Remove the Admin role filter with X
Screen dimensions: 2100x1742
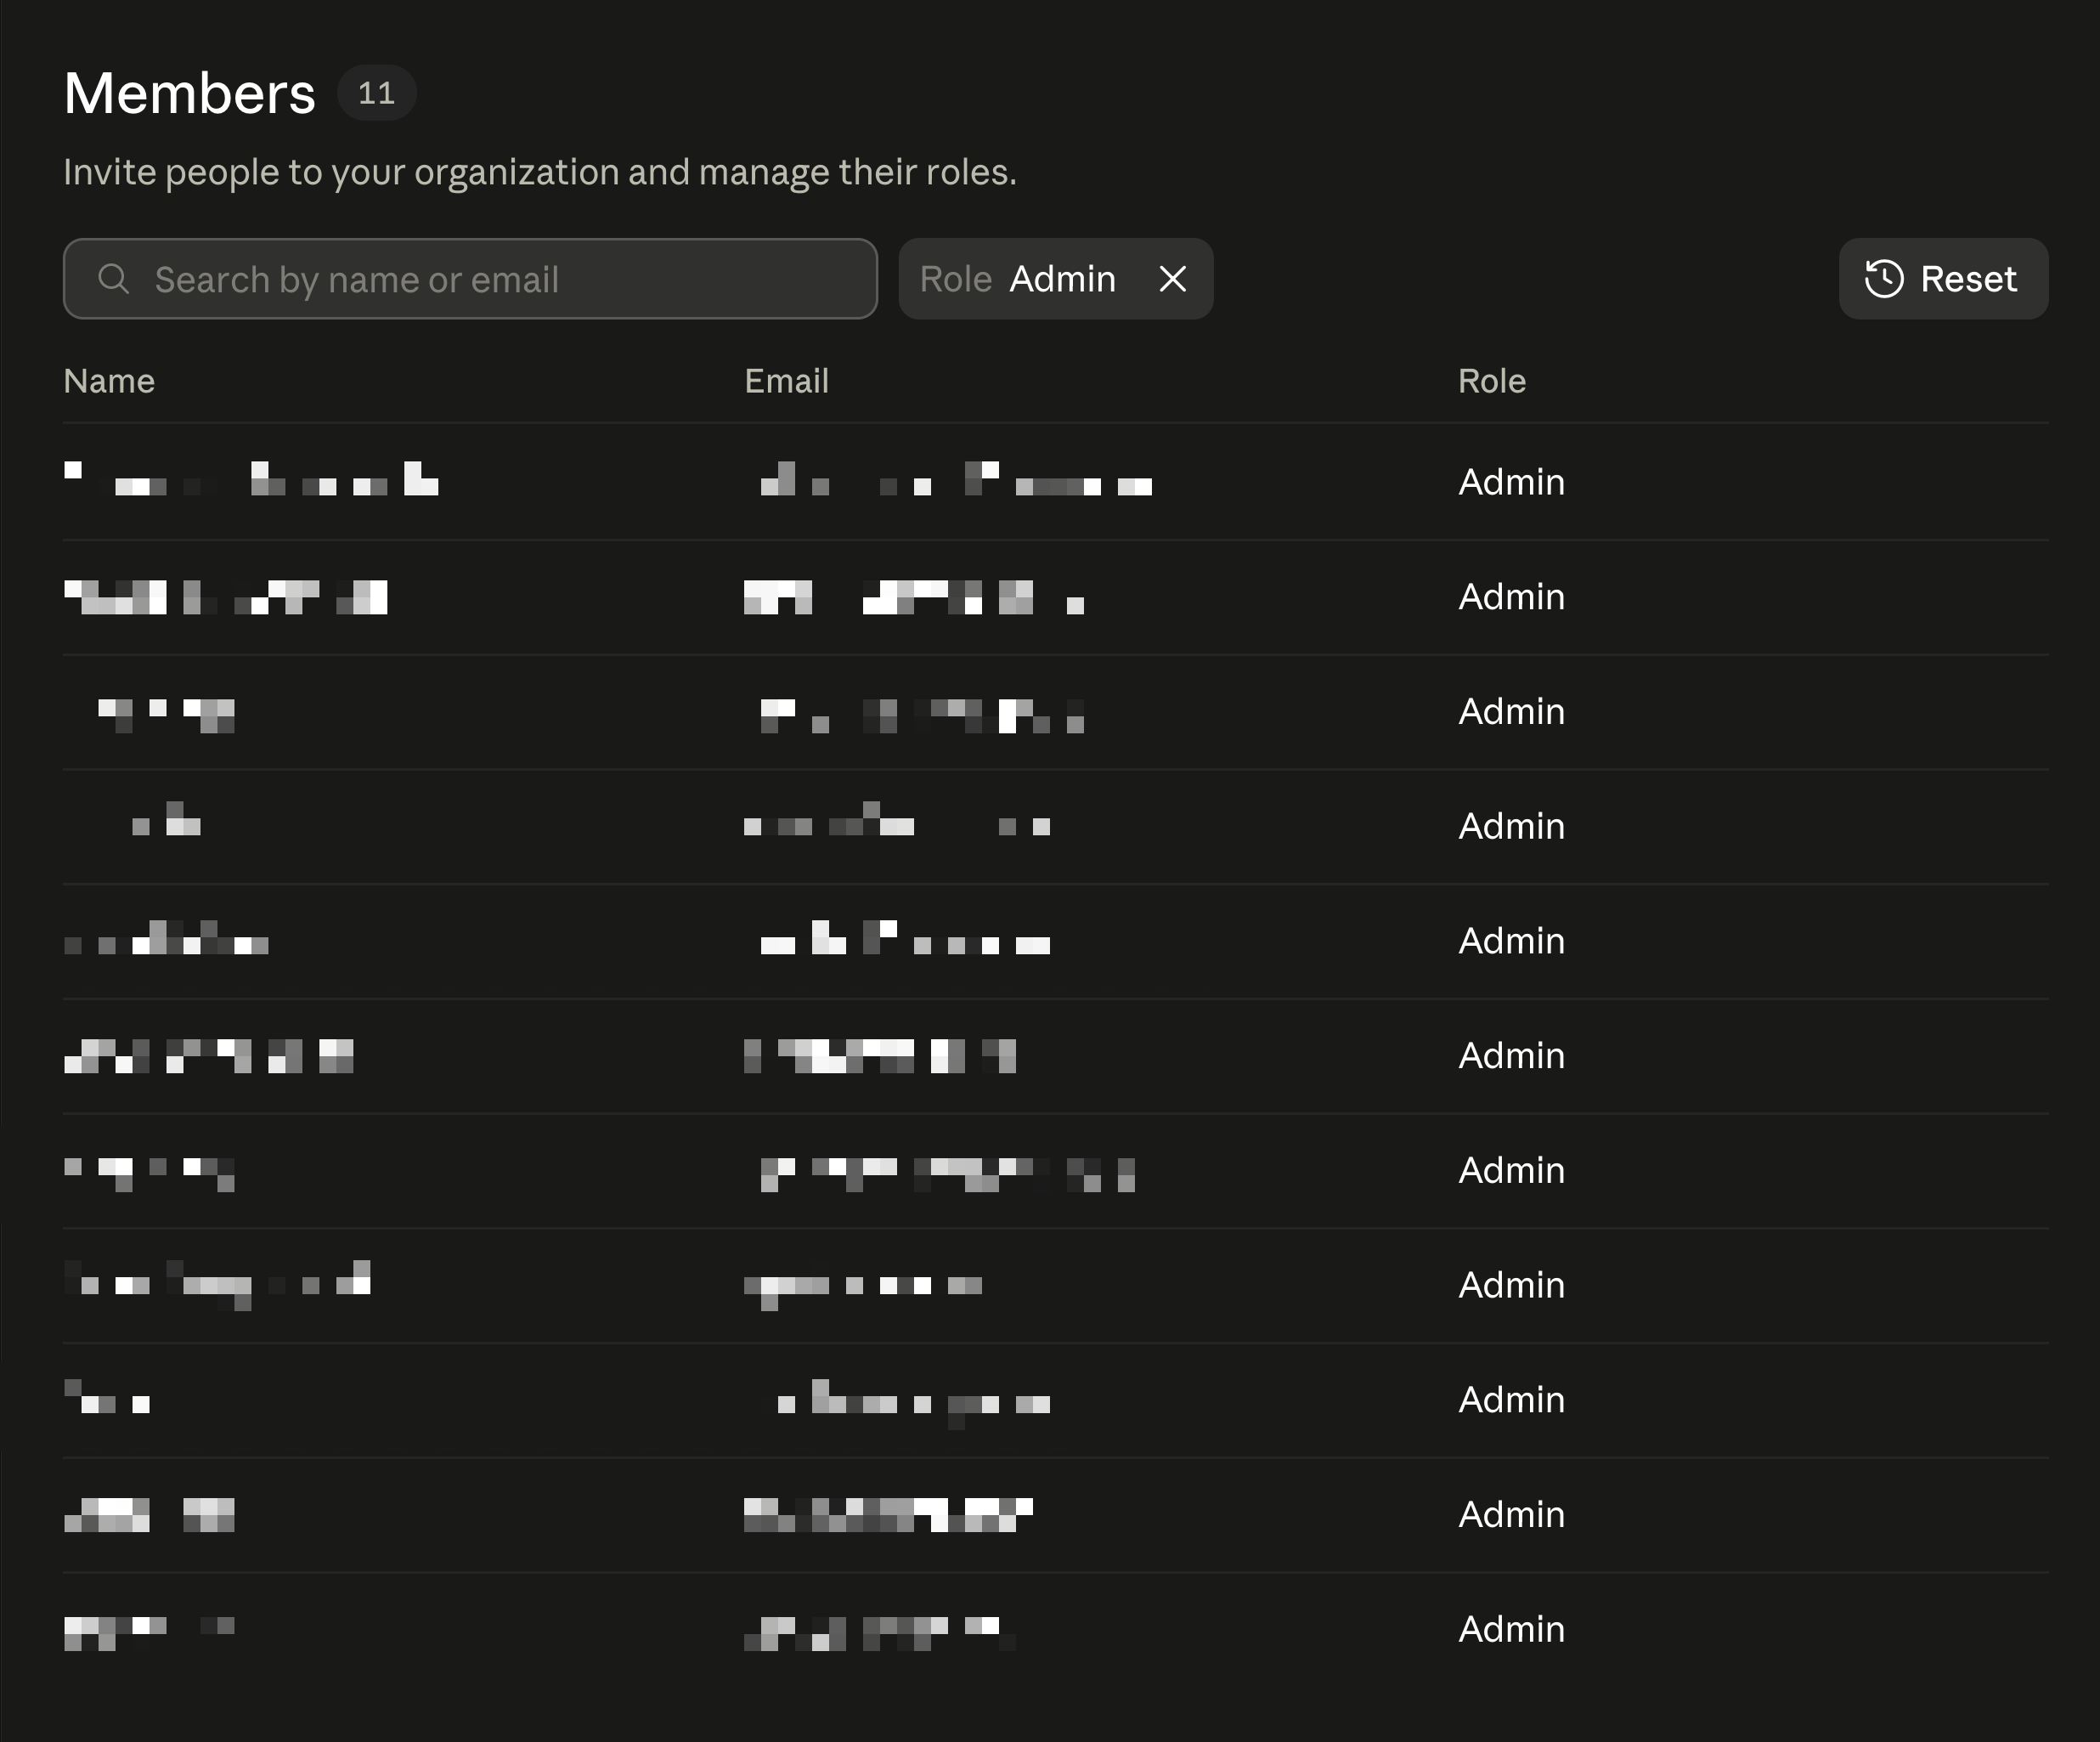1172,279
